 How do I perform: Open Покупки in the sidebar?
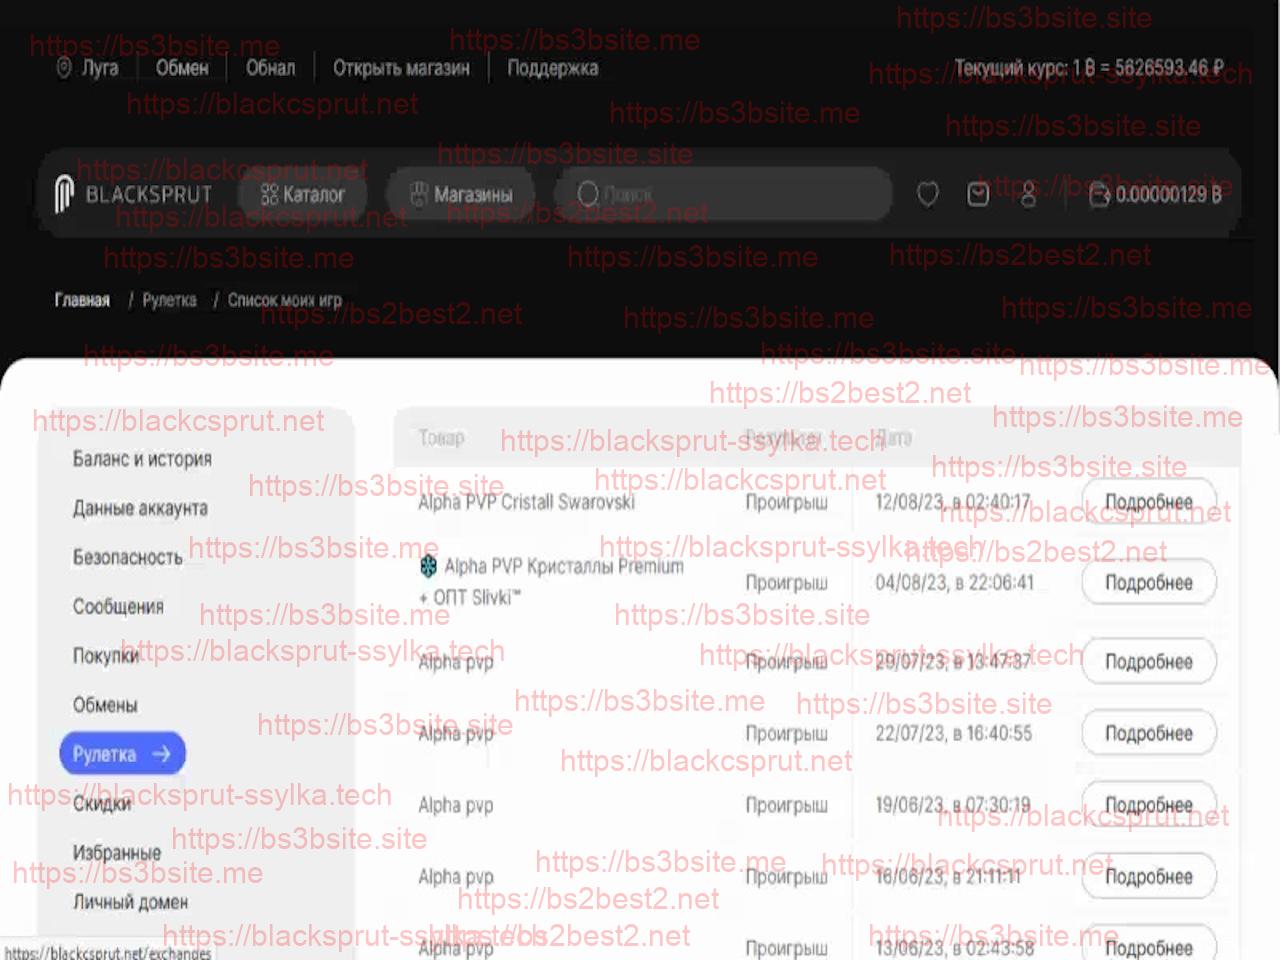click(x=105, y=656)
